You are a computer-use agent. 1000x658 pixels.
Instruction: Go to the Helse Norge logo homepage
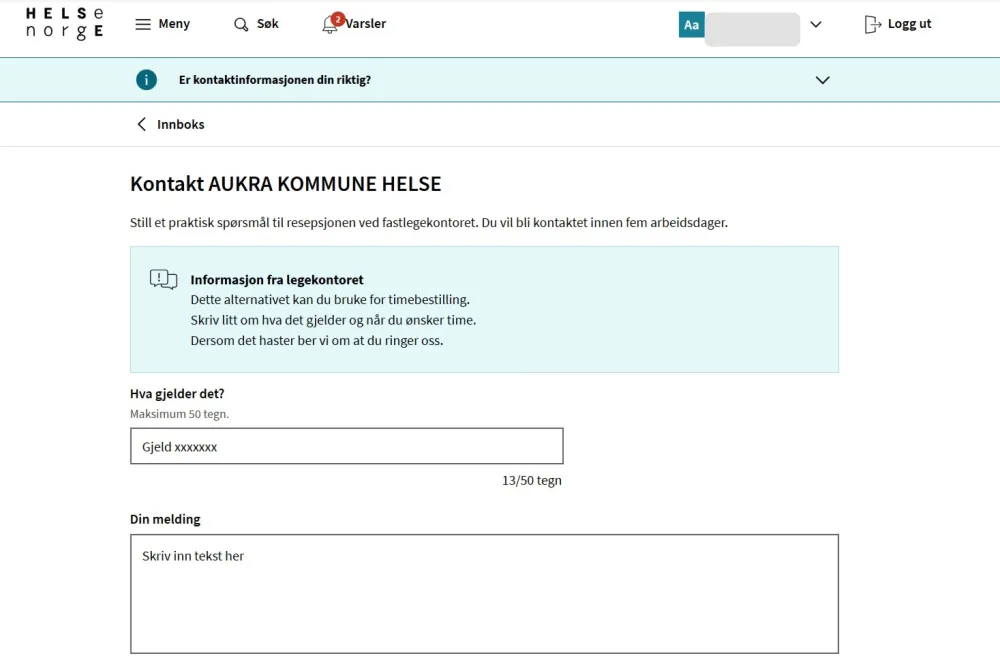(64, 24)
